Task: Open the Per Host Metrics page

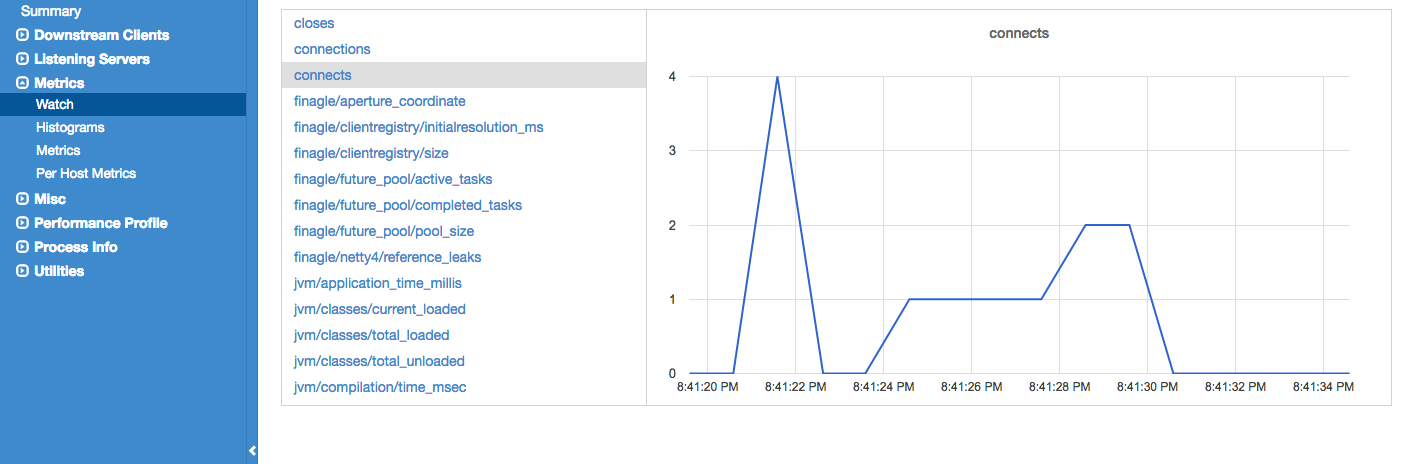Action: pos(86,173)
